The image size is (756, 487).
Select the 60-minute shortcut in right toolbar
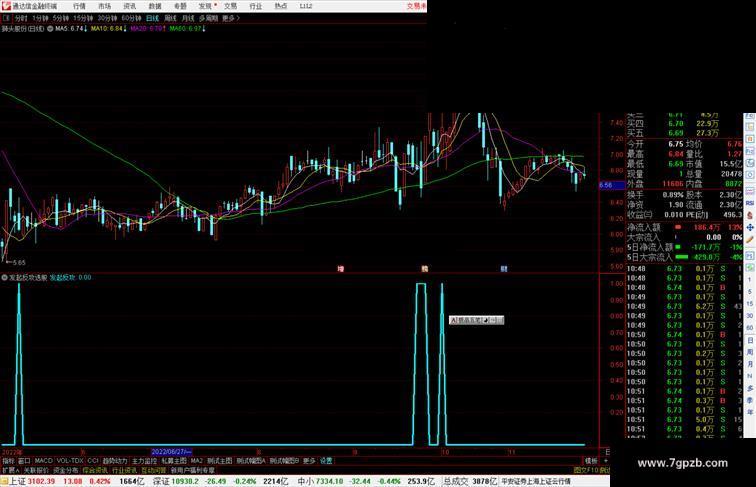750,328
